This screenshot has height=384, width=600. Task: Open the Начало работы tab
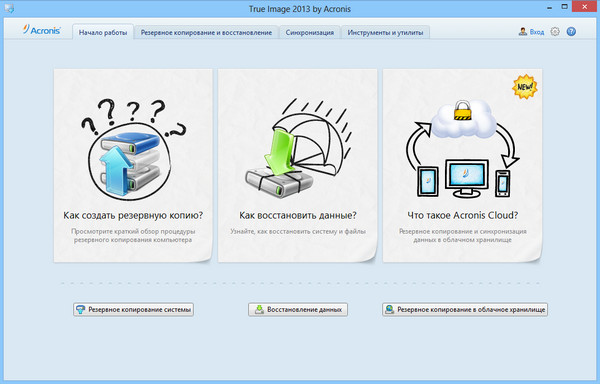pos(103,33)
